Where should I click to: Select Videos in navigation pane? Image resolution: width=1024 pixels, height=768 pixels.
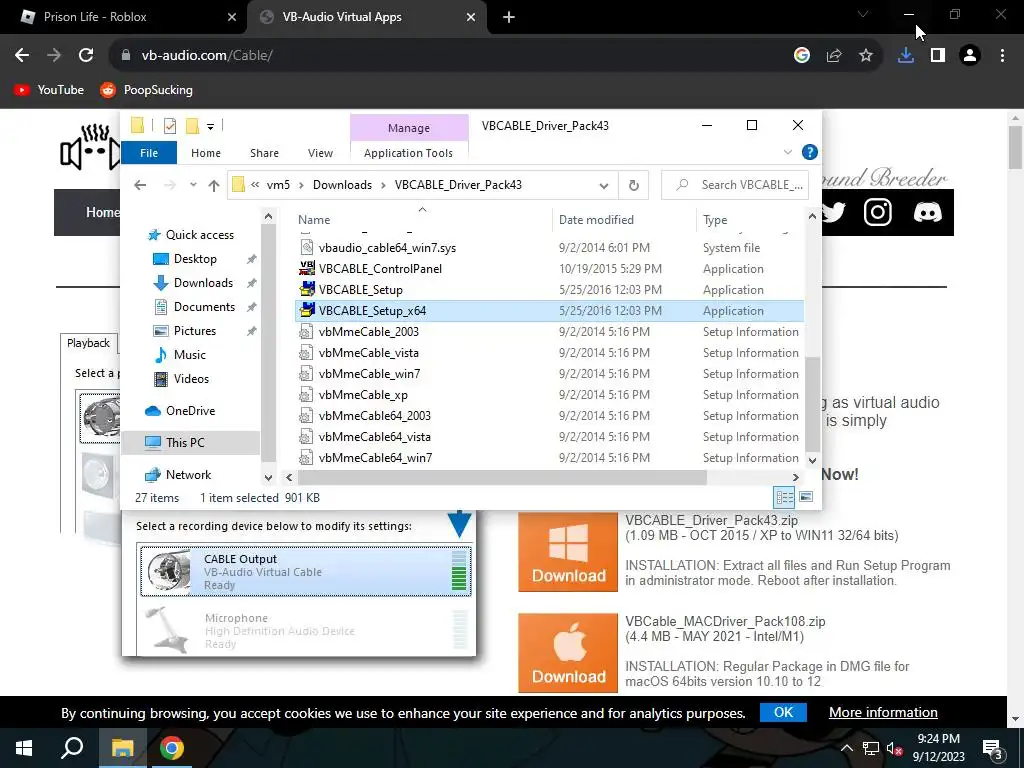pos(191,379)
